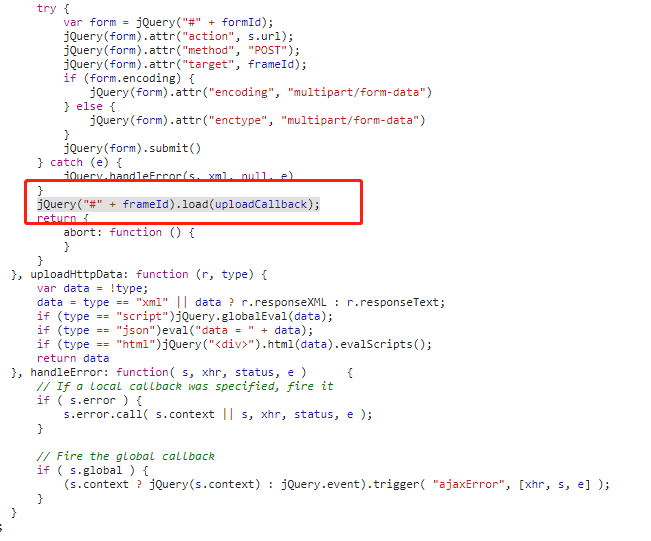Click the word "try" at the top
This screenshot has width=651, height=541.
pyautogui.click(x=46, y=8)
